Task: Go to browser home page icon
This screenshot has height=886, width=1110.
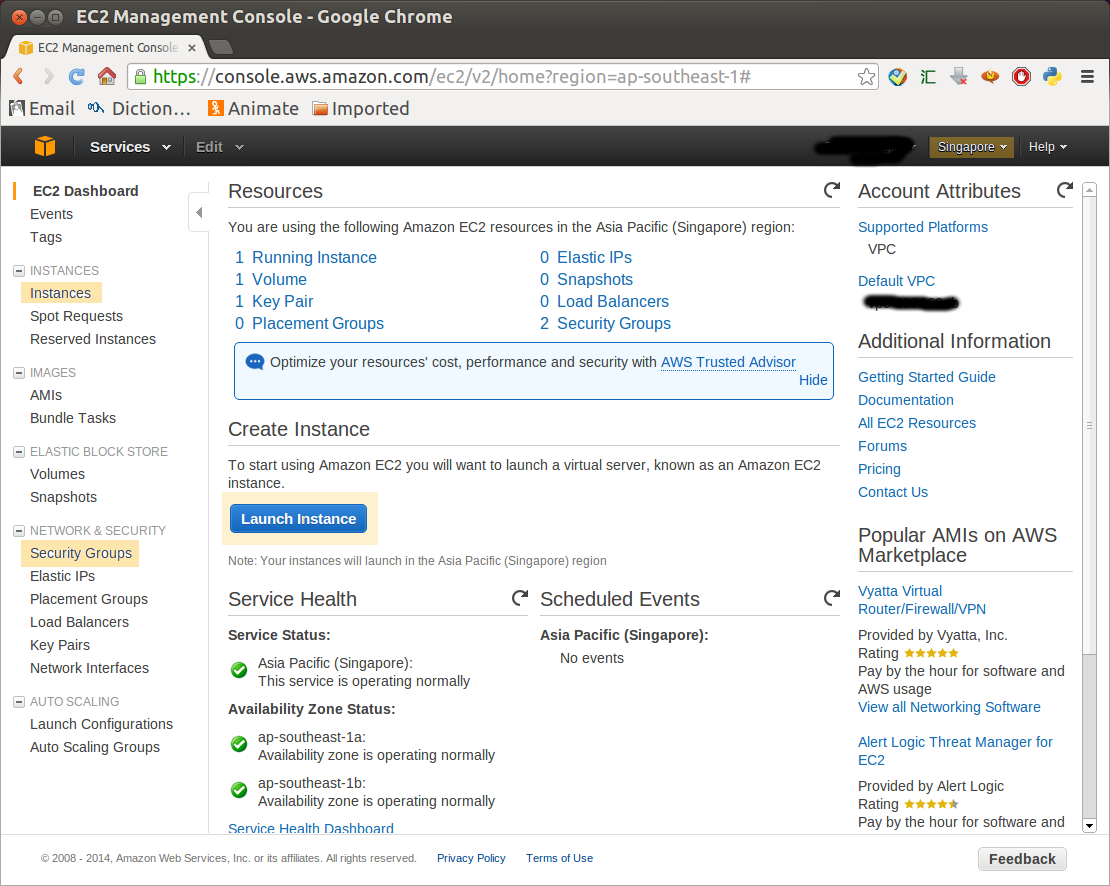Action: pyautogui.click(x=106, y=77)
